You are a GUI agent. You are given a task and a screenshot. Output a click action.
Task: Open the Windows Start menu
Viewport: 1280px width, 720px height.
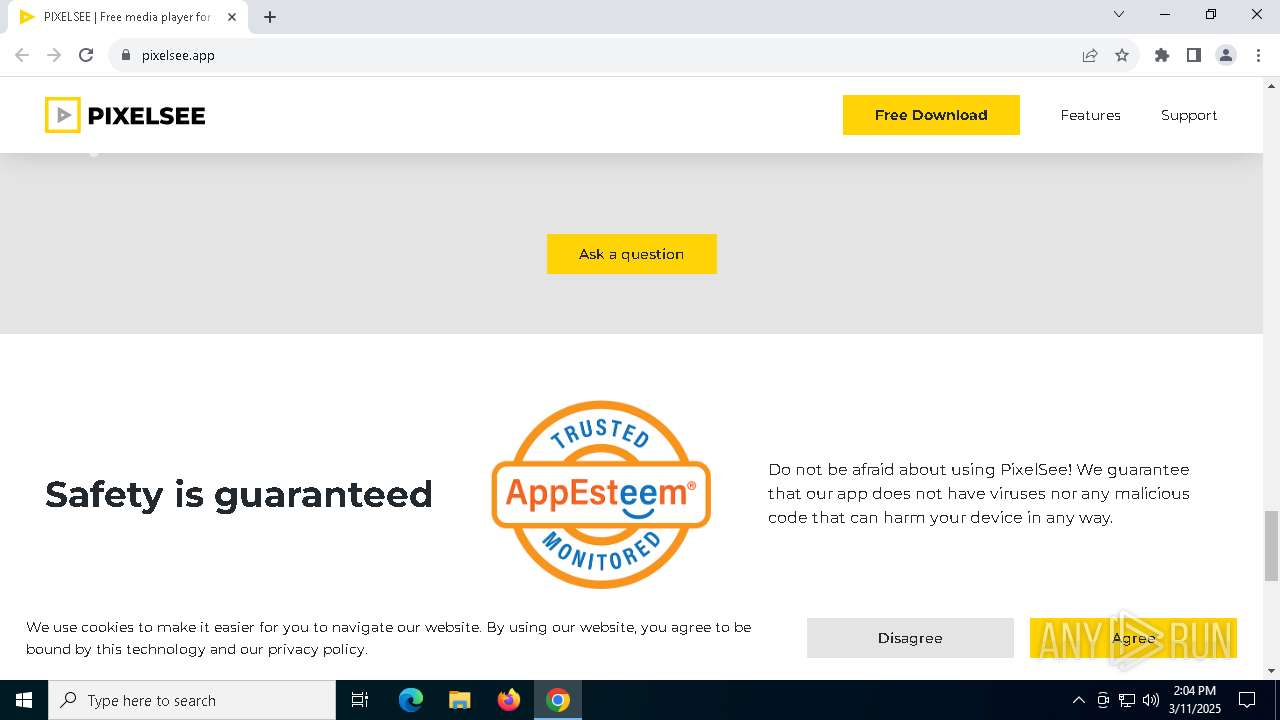pos(24,700)
